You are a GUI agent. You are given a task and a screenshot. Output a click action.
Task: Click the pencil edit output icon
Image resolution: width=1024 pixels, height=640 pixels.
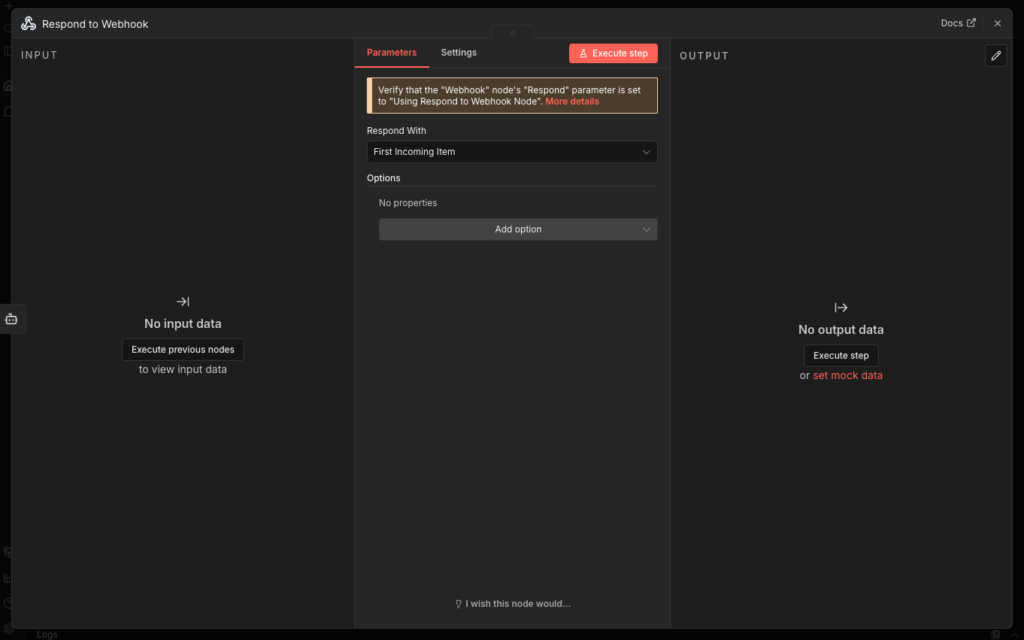[996, 56]
